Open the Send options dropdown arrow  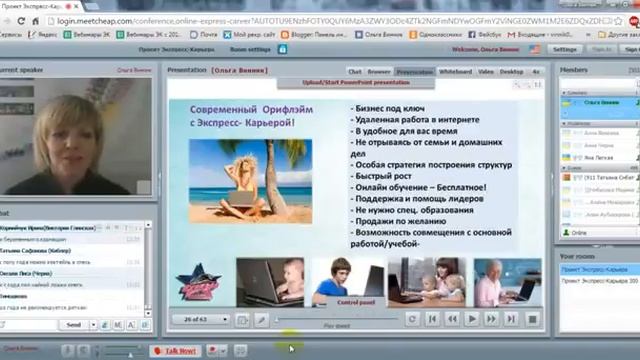click(x=93, y=325)
